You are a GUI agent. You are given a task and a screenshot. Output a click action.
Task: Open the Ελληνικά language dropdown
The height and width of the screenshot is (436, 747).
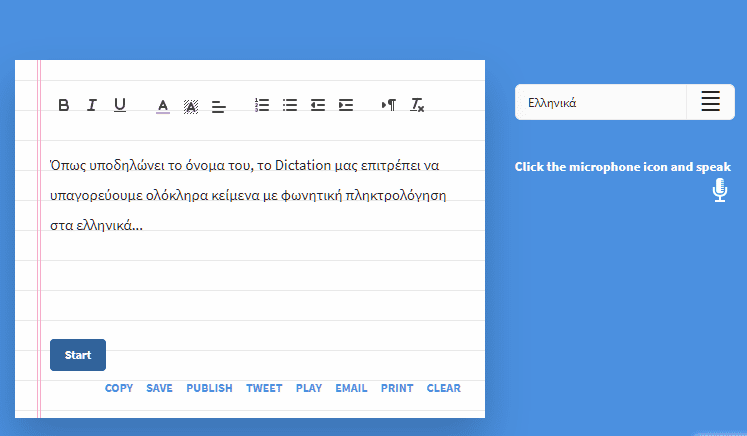click(600, 102)
